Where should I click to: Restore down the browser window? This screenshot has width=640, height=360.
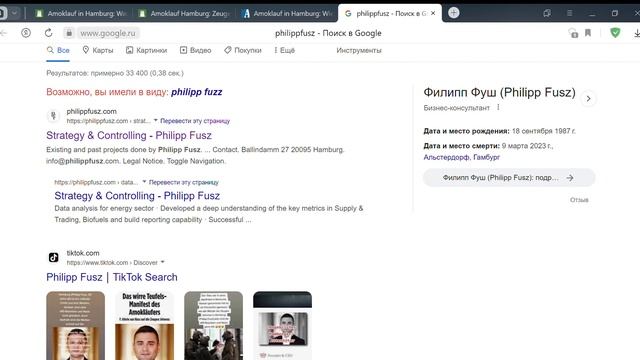point(615,13)
